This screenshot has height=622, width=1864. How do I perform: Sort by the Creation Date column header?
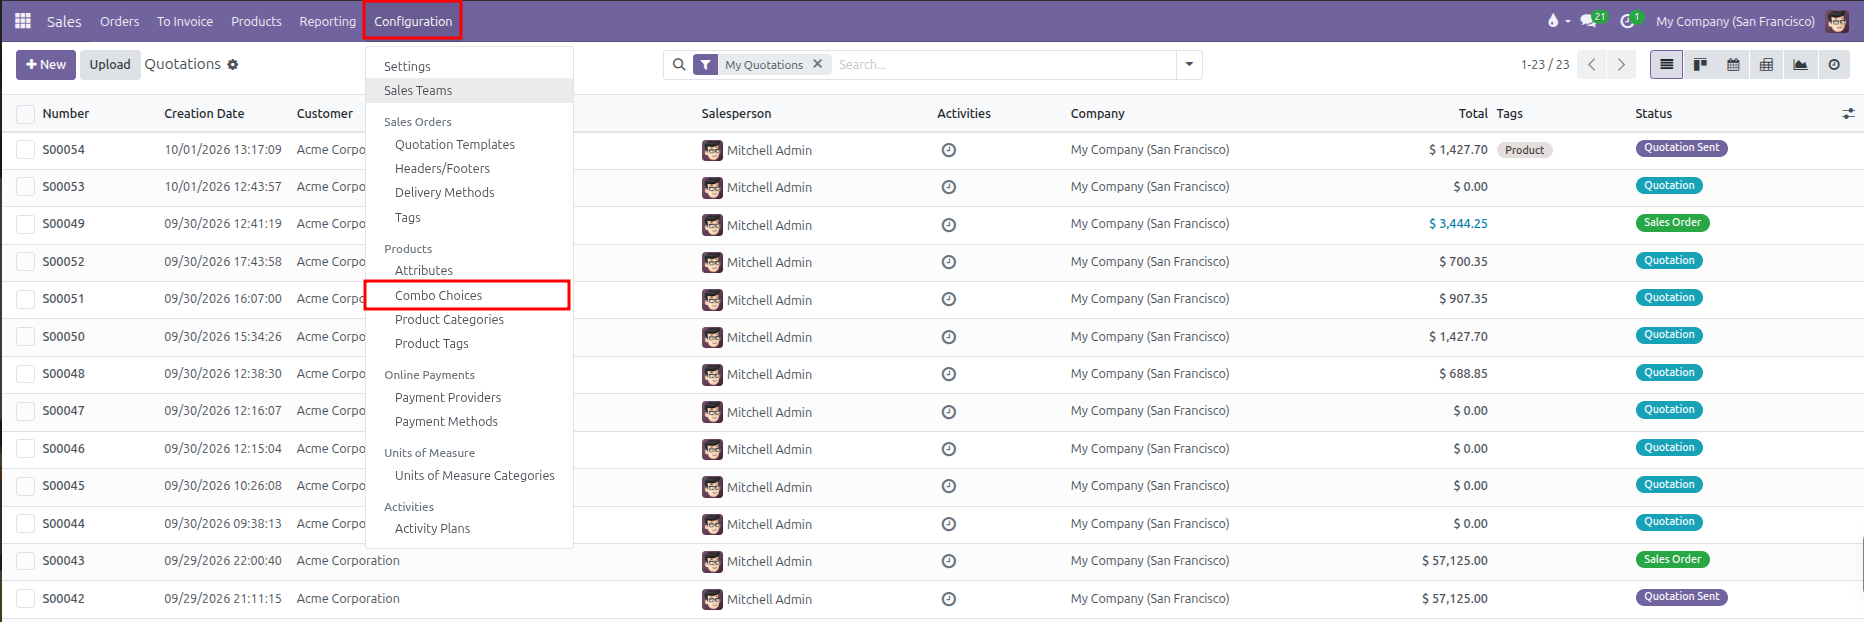point(204,114)
